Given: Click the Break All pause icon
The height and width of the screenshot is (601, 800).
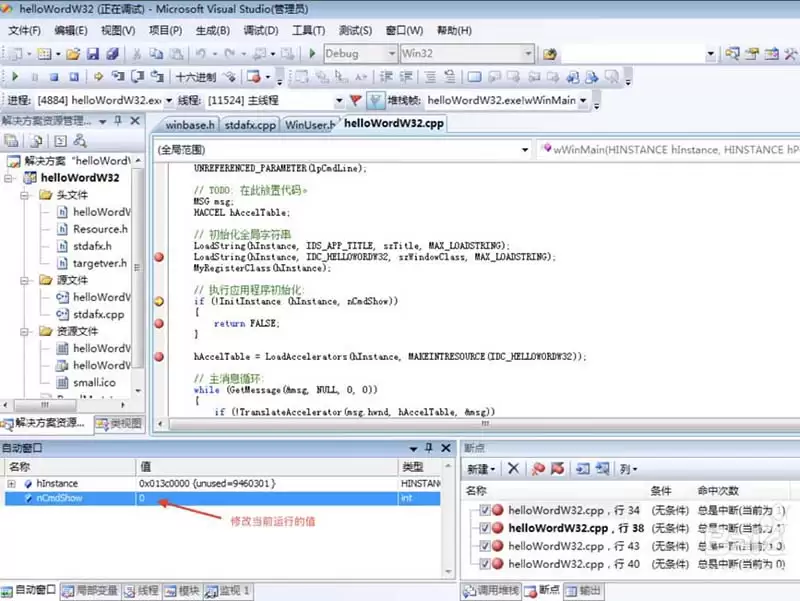Looking at the screenshot, I should pos(34,75).
